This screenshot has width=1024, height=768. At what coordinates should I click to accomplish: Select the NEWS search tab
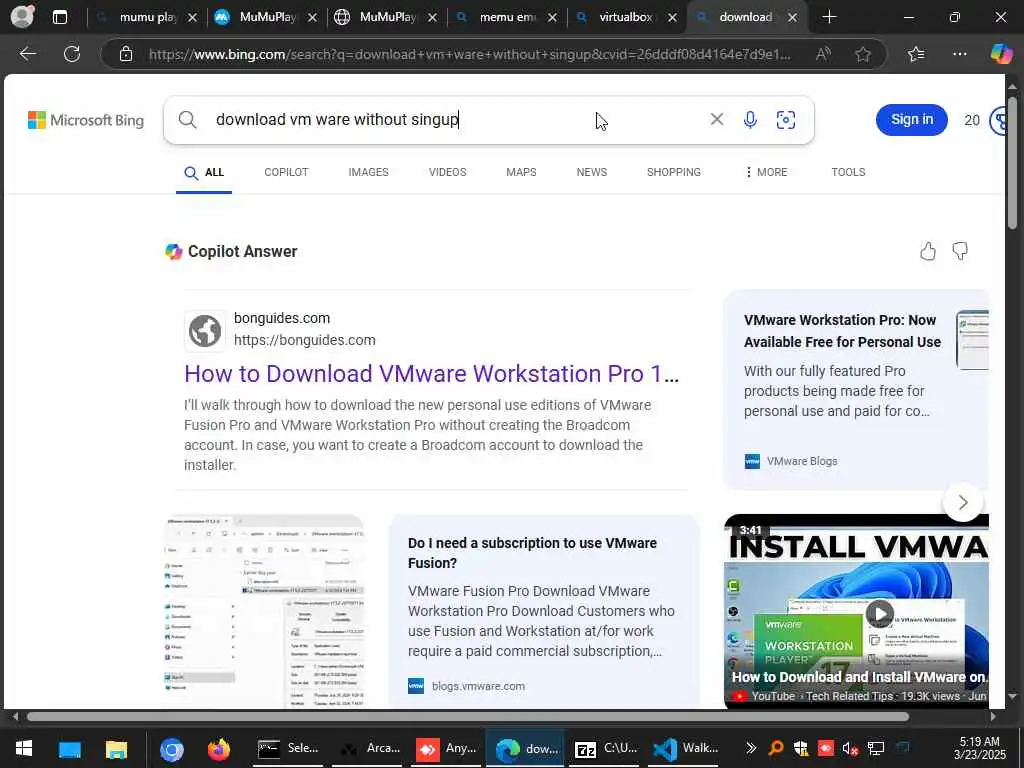point(592,172)
